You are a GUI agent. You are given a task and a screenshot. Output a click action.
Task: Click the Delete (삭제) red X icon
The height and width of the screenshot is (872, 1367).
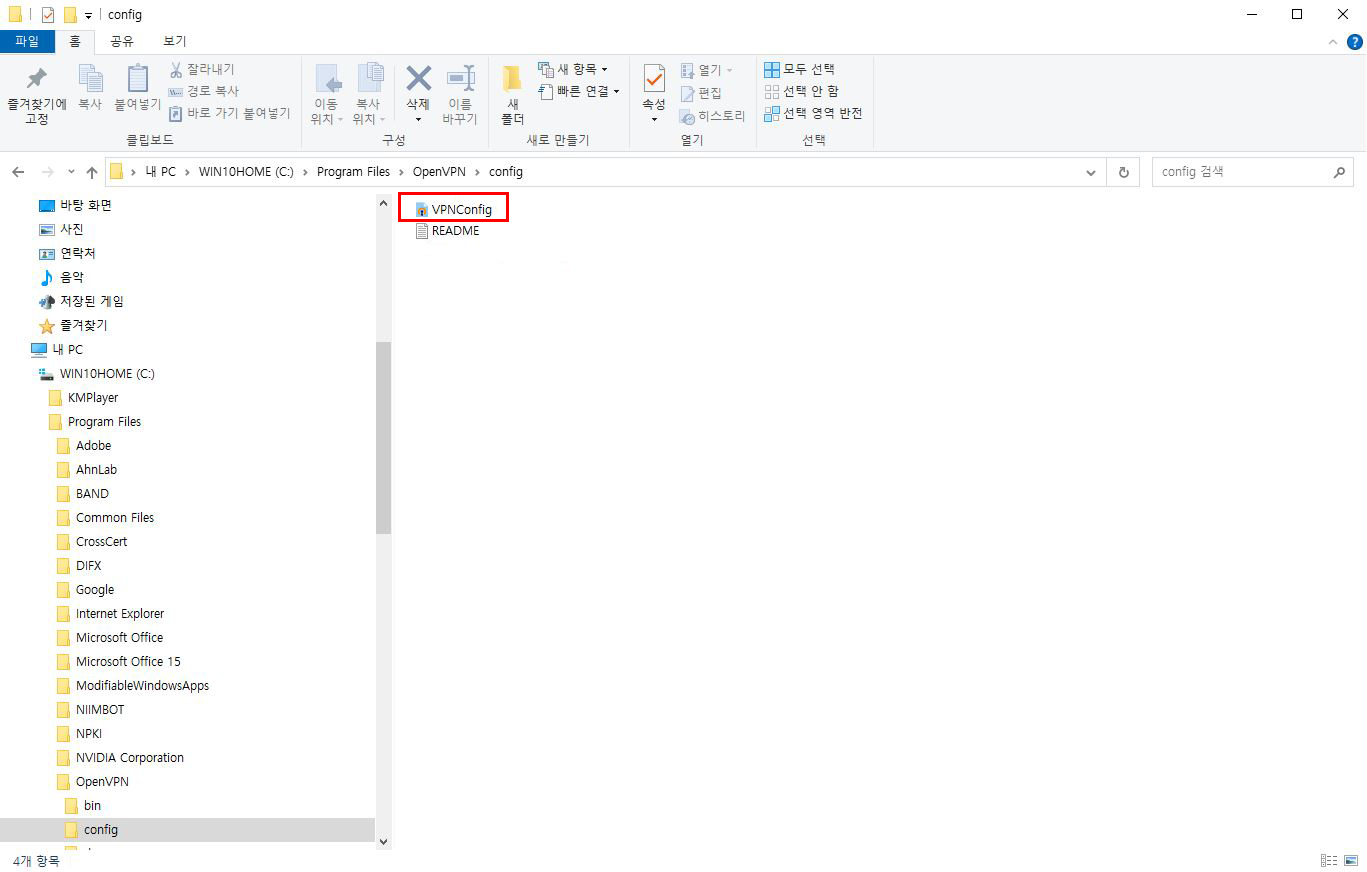coord(418,80)
